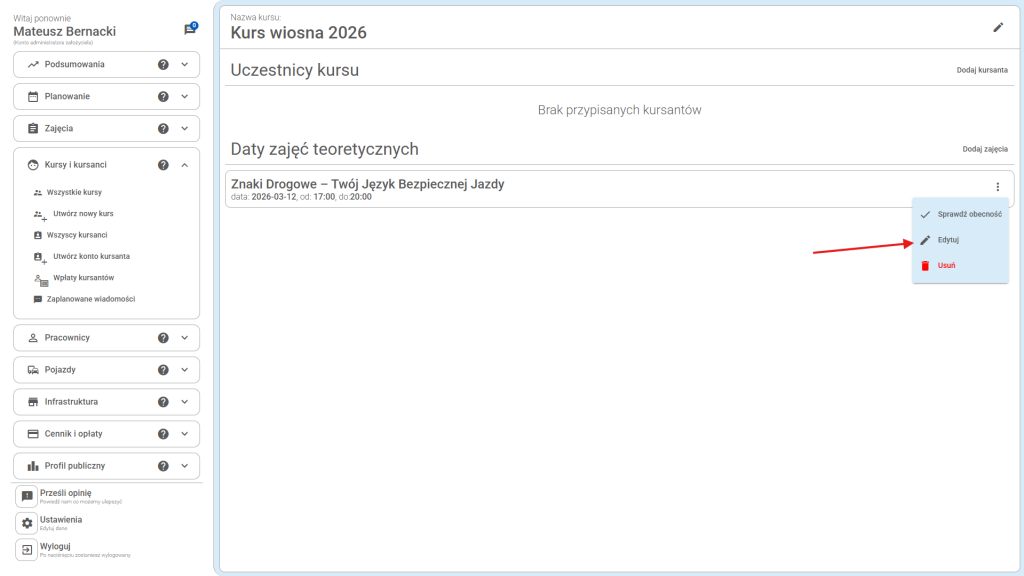
Task: Choose Usuń in the context menu
Action: 945,266
